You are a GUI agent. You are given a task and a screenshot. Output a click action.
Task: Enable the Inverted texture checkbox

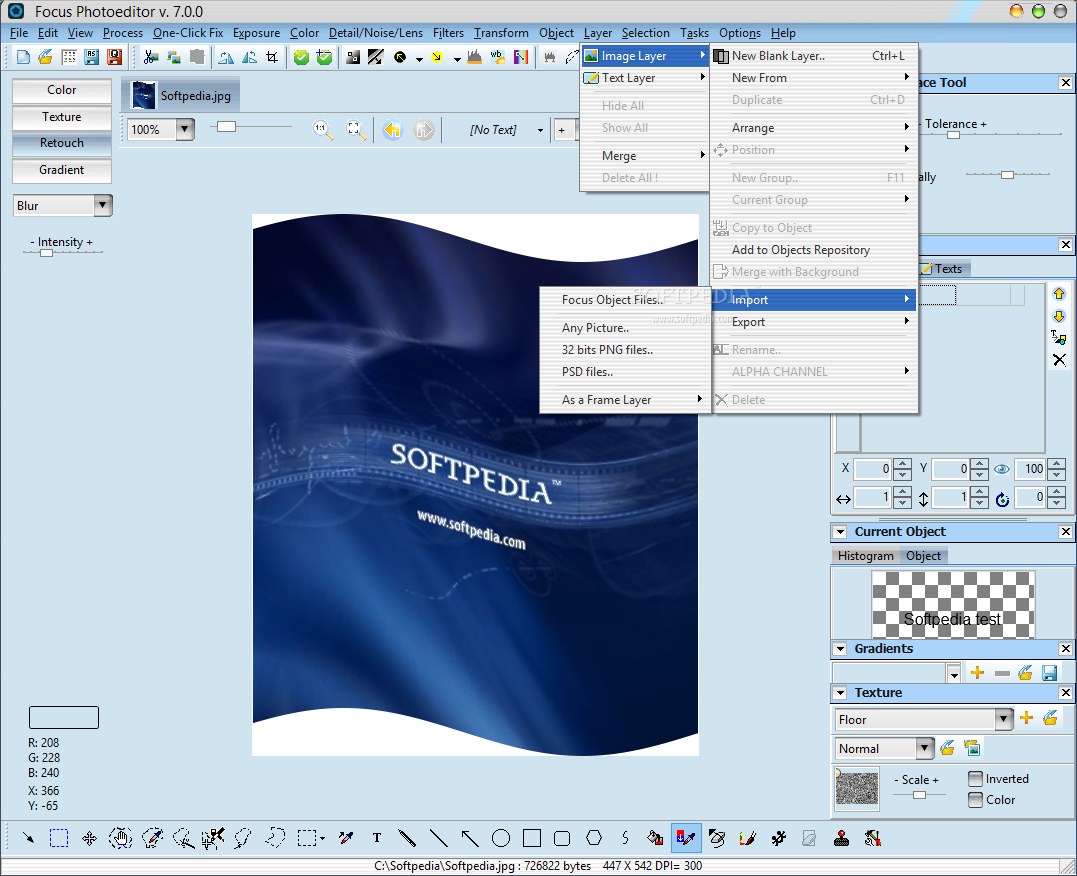[975, 778]
